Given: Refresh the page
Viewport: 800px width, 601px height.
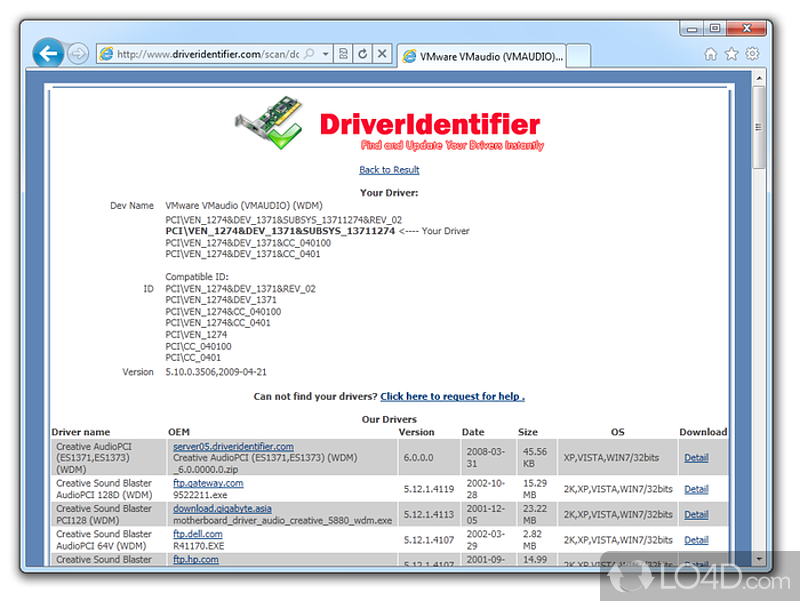Looking at the screenshot, I should tap(362, 54).
